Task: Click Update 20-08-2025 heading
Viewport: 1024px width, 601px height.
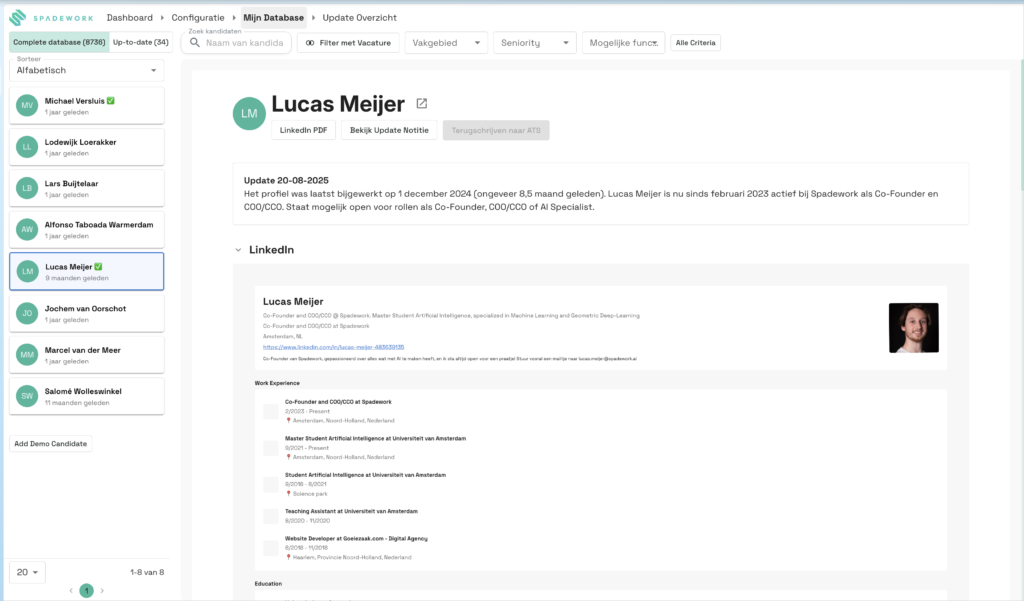Action: tap(286, 180)
